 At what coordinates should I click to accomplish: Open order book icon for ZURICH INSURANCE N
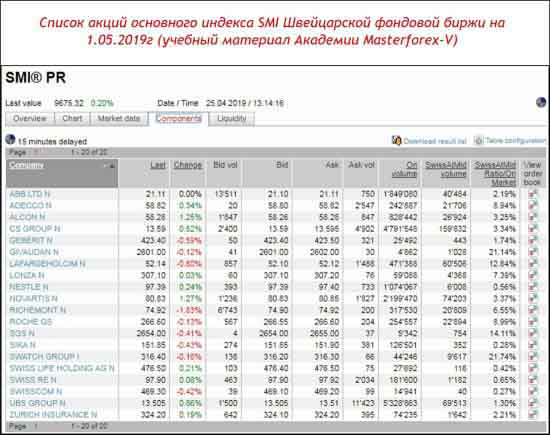click(533, 415)
